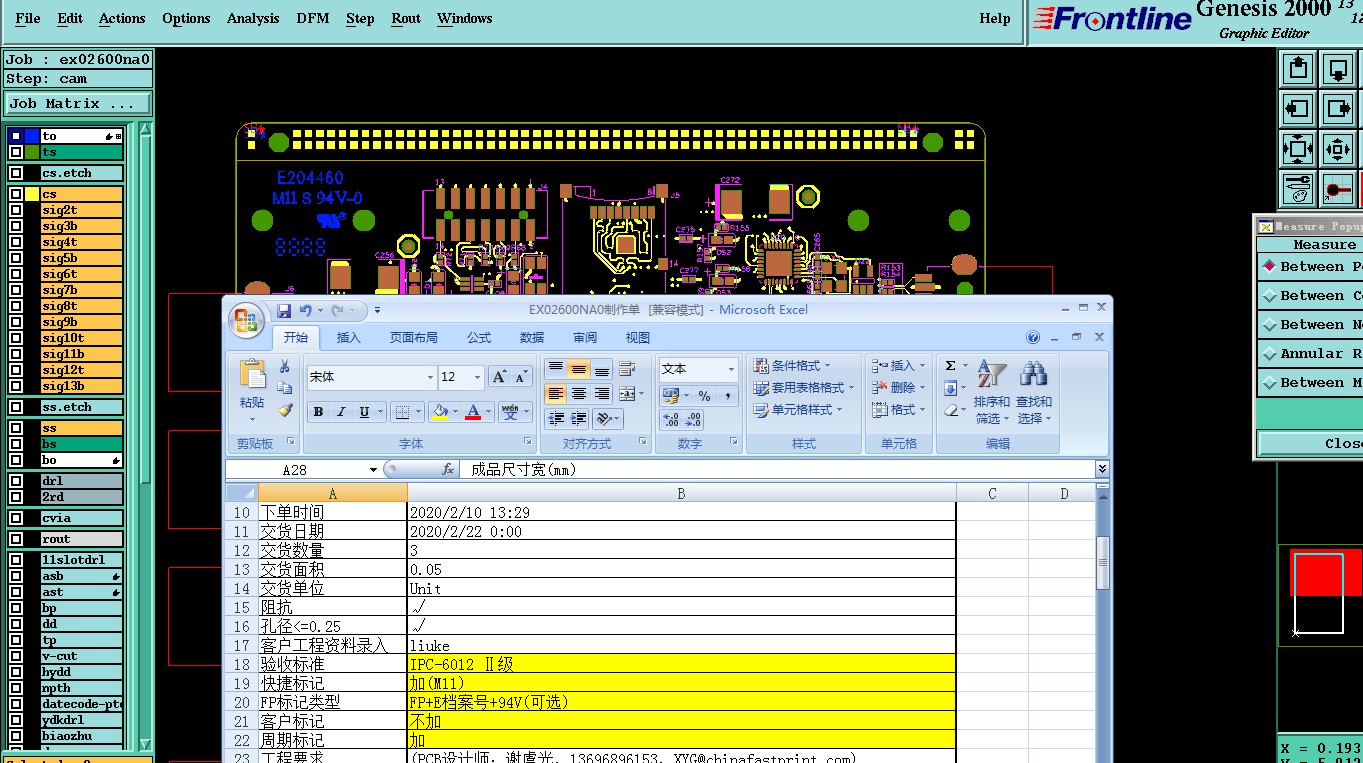
Task: Click the blue color swatch of layer to
Action: click(32, 136)
